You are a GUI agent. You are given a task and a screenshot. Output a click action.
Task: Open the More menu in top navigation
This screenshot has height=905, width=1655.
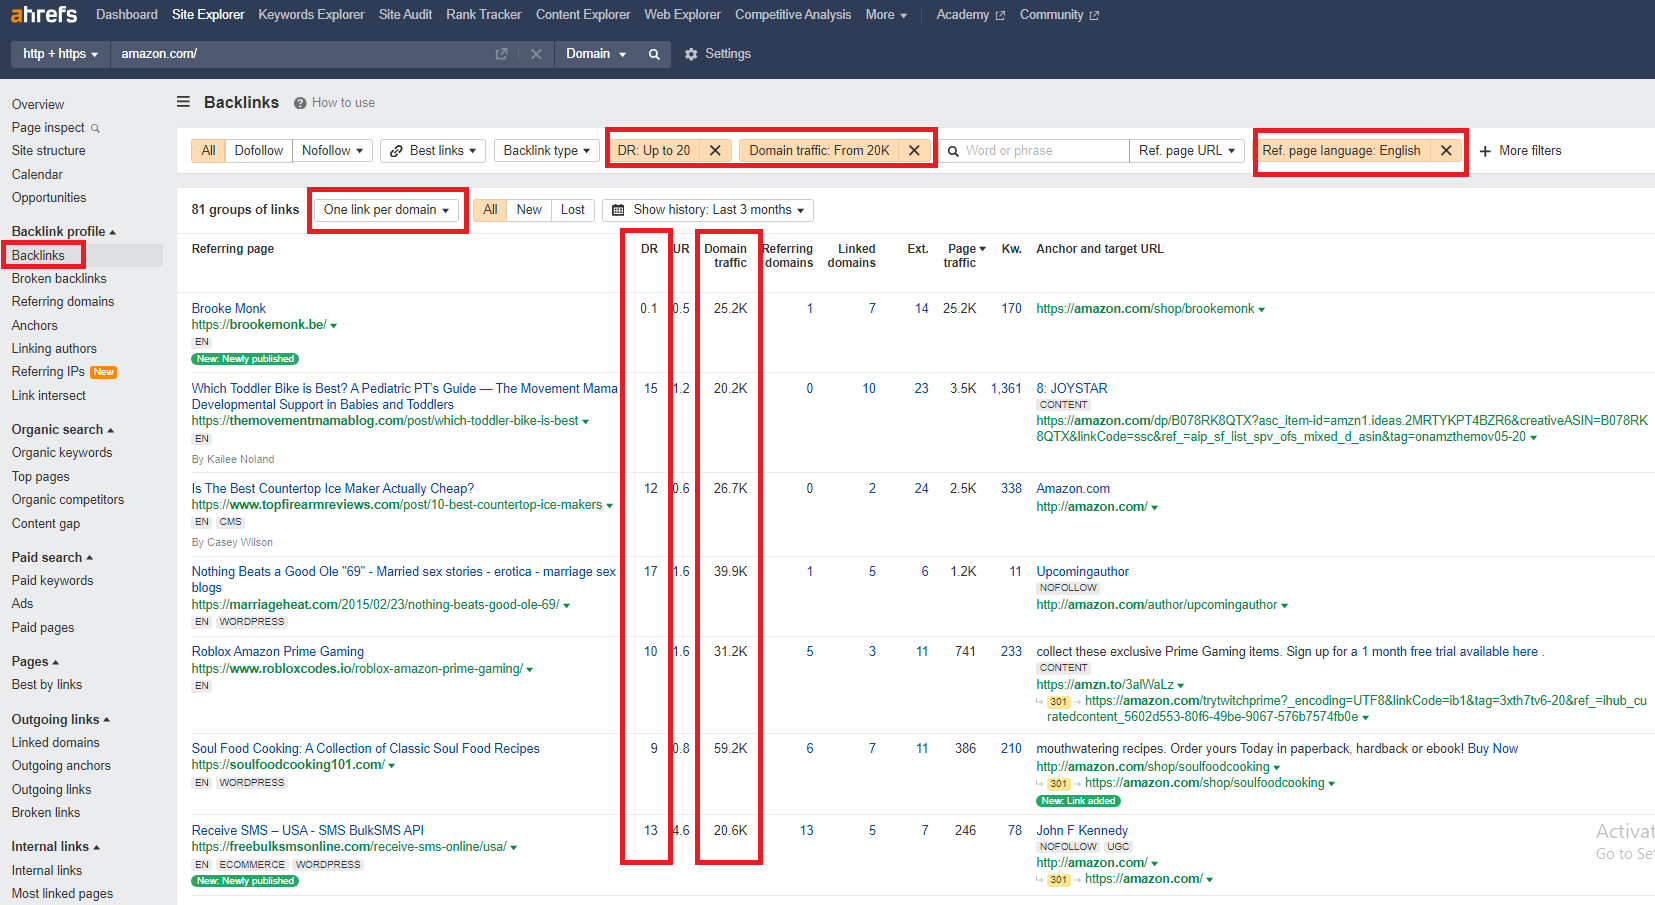(x=886, y=15)
